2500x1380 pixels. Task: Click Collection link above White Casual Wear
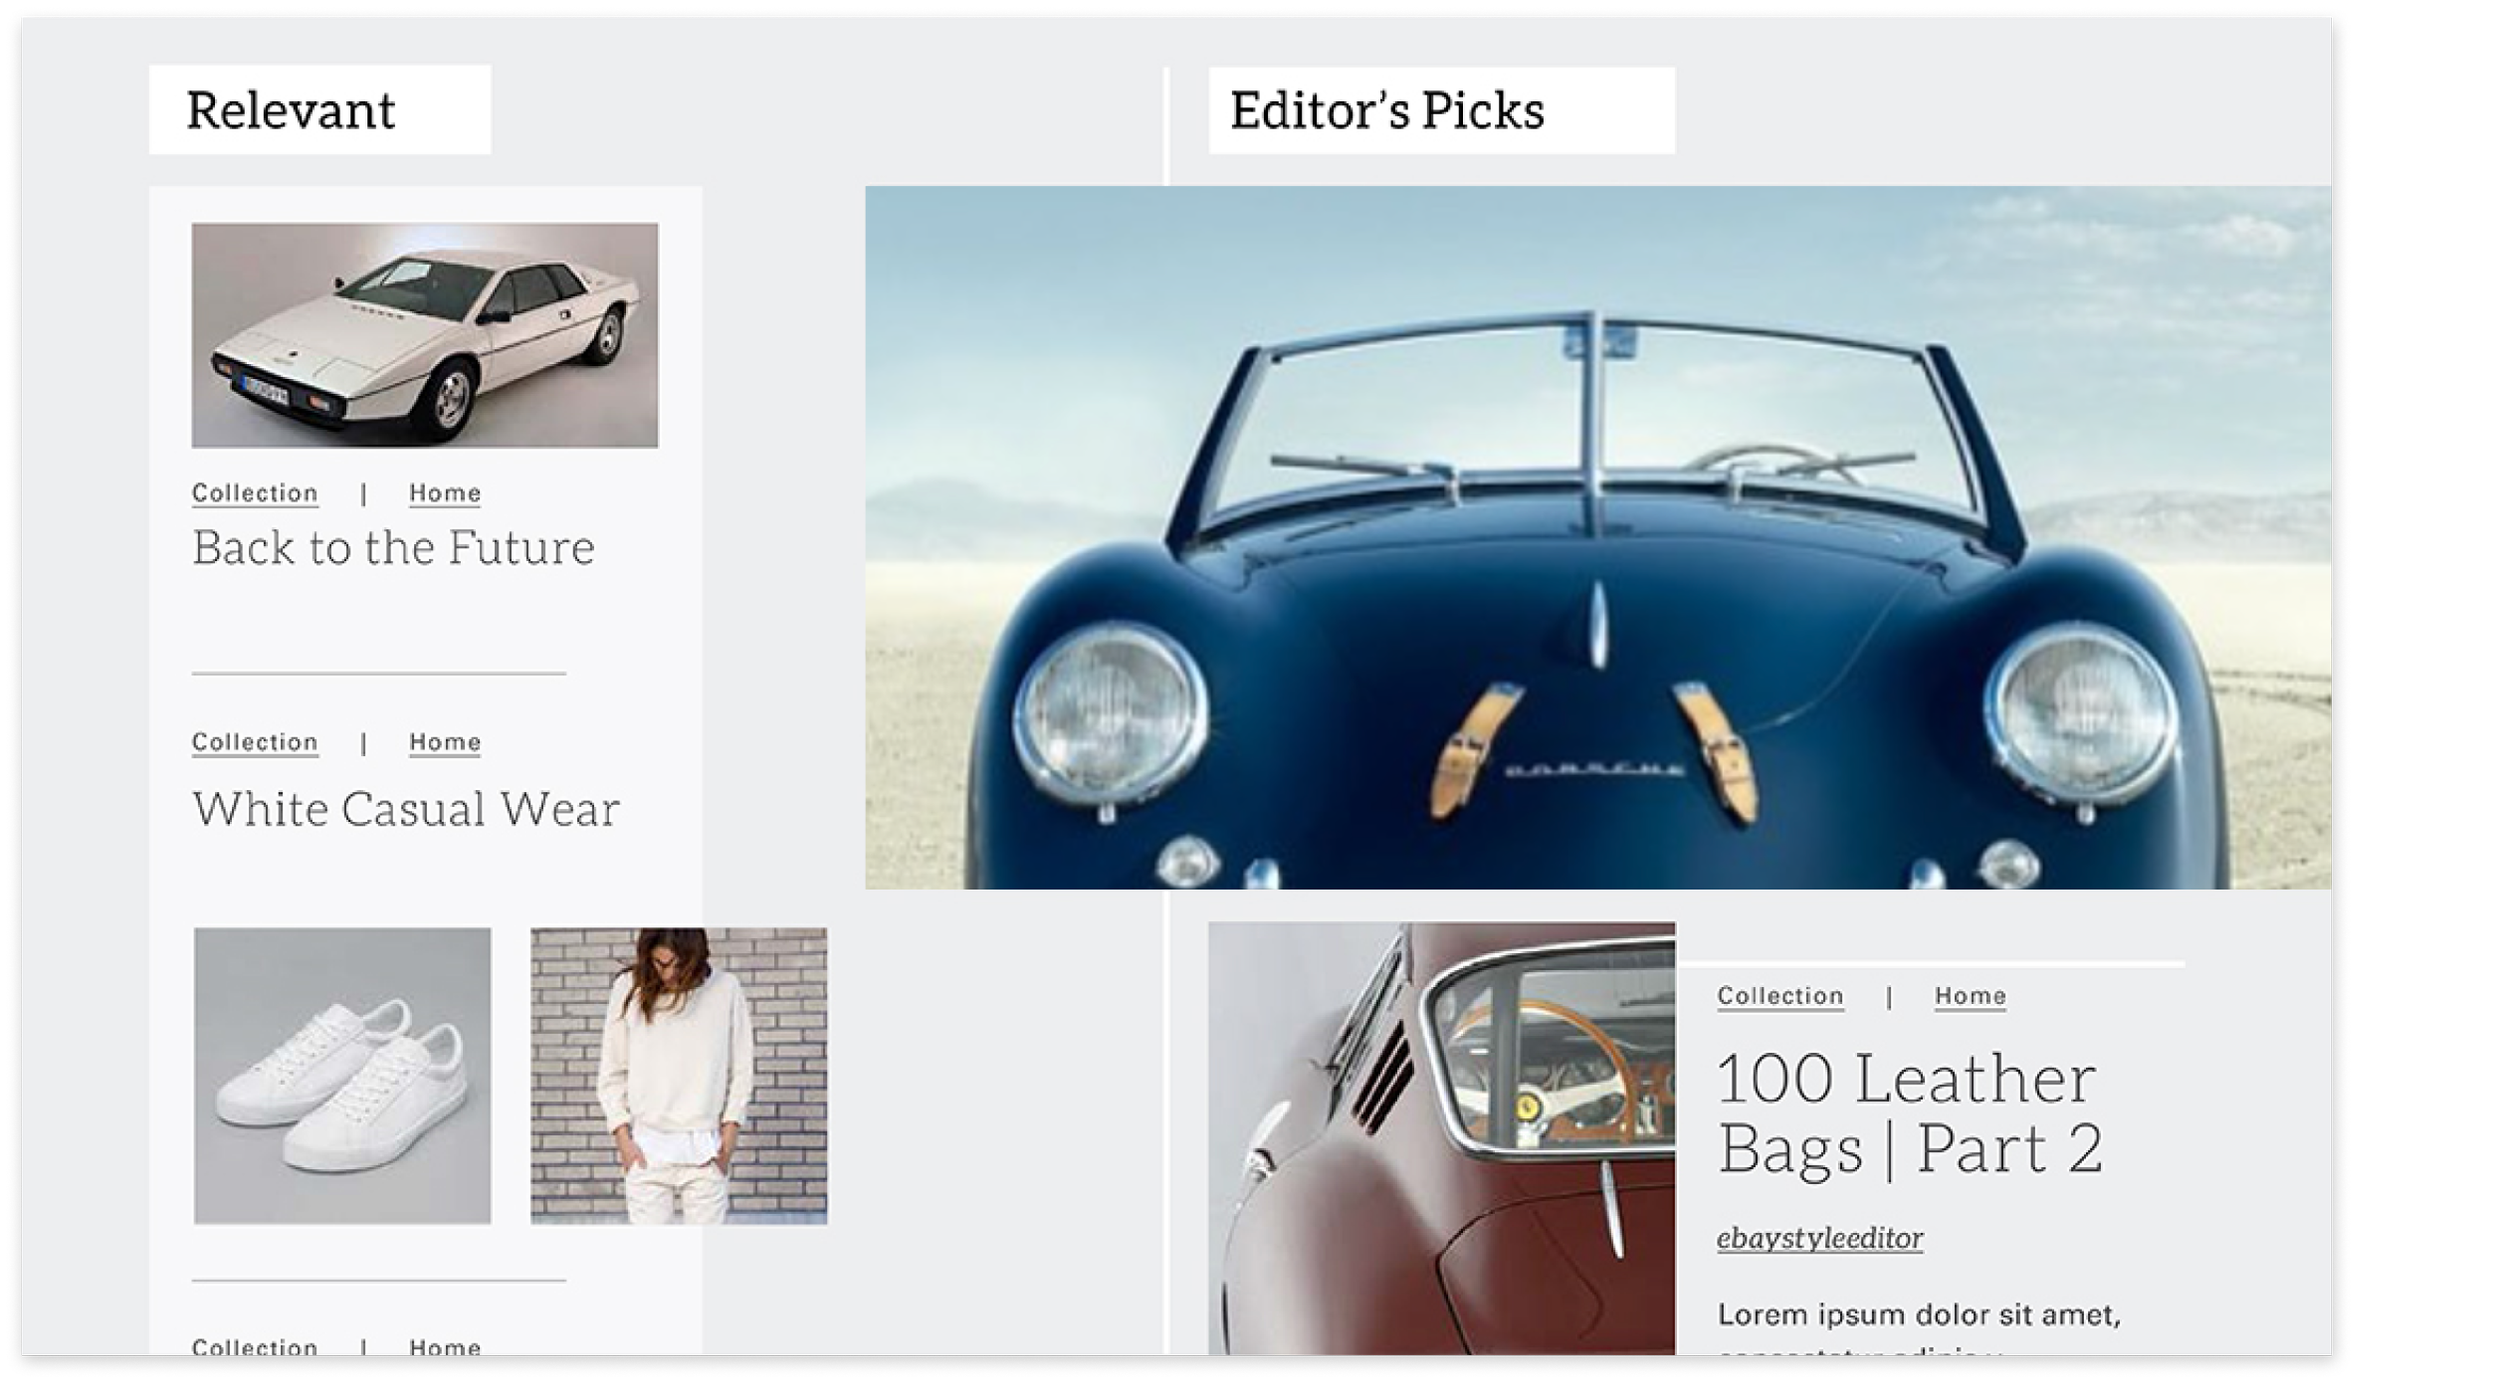(255, 742)
